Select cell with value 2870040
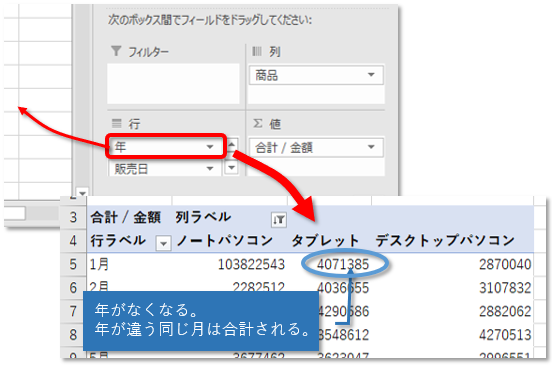 [x=453, y=264]
